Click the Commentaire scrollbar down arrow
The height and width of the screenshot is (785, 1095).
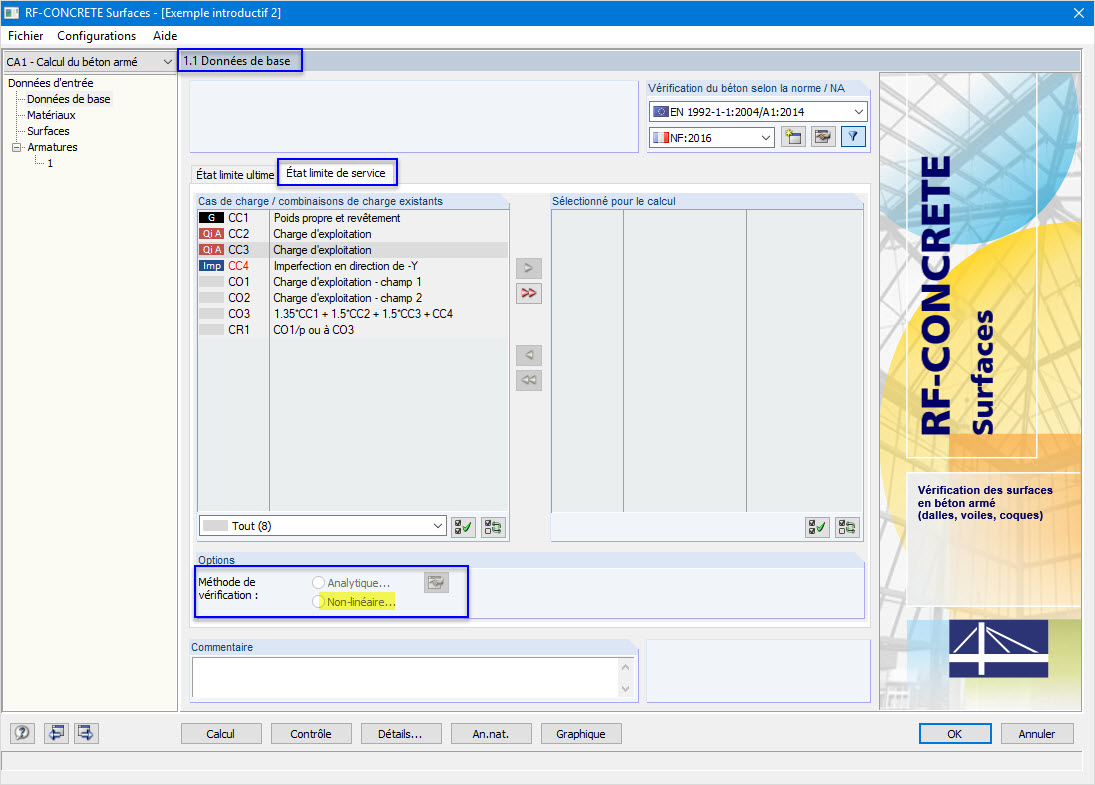[x=626, y=689]
